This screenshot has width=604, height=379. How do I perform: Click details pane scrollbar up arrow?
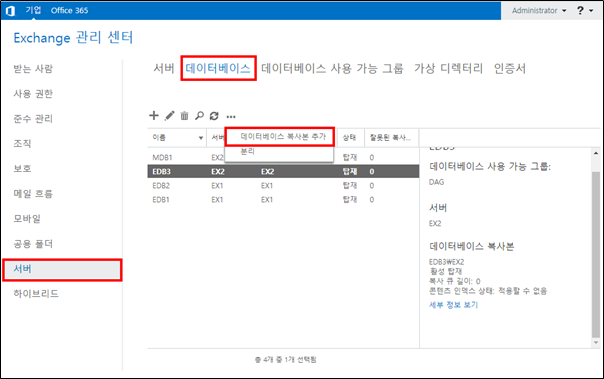click(596, 153)
